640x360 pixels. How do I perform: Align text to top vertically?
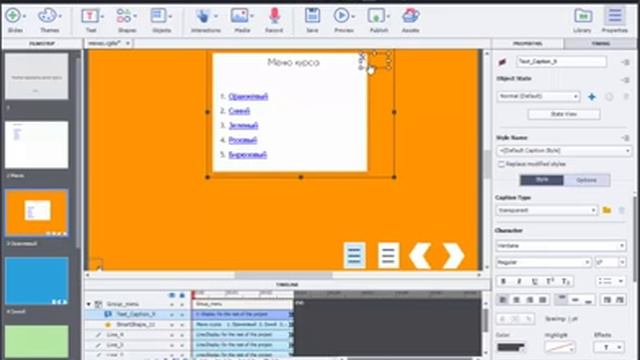(x=562, y=300)
